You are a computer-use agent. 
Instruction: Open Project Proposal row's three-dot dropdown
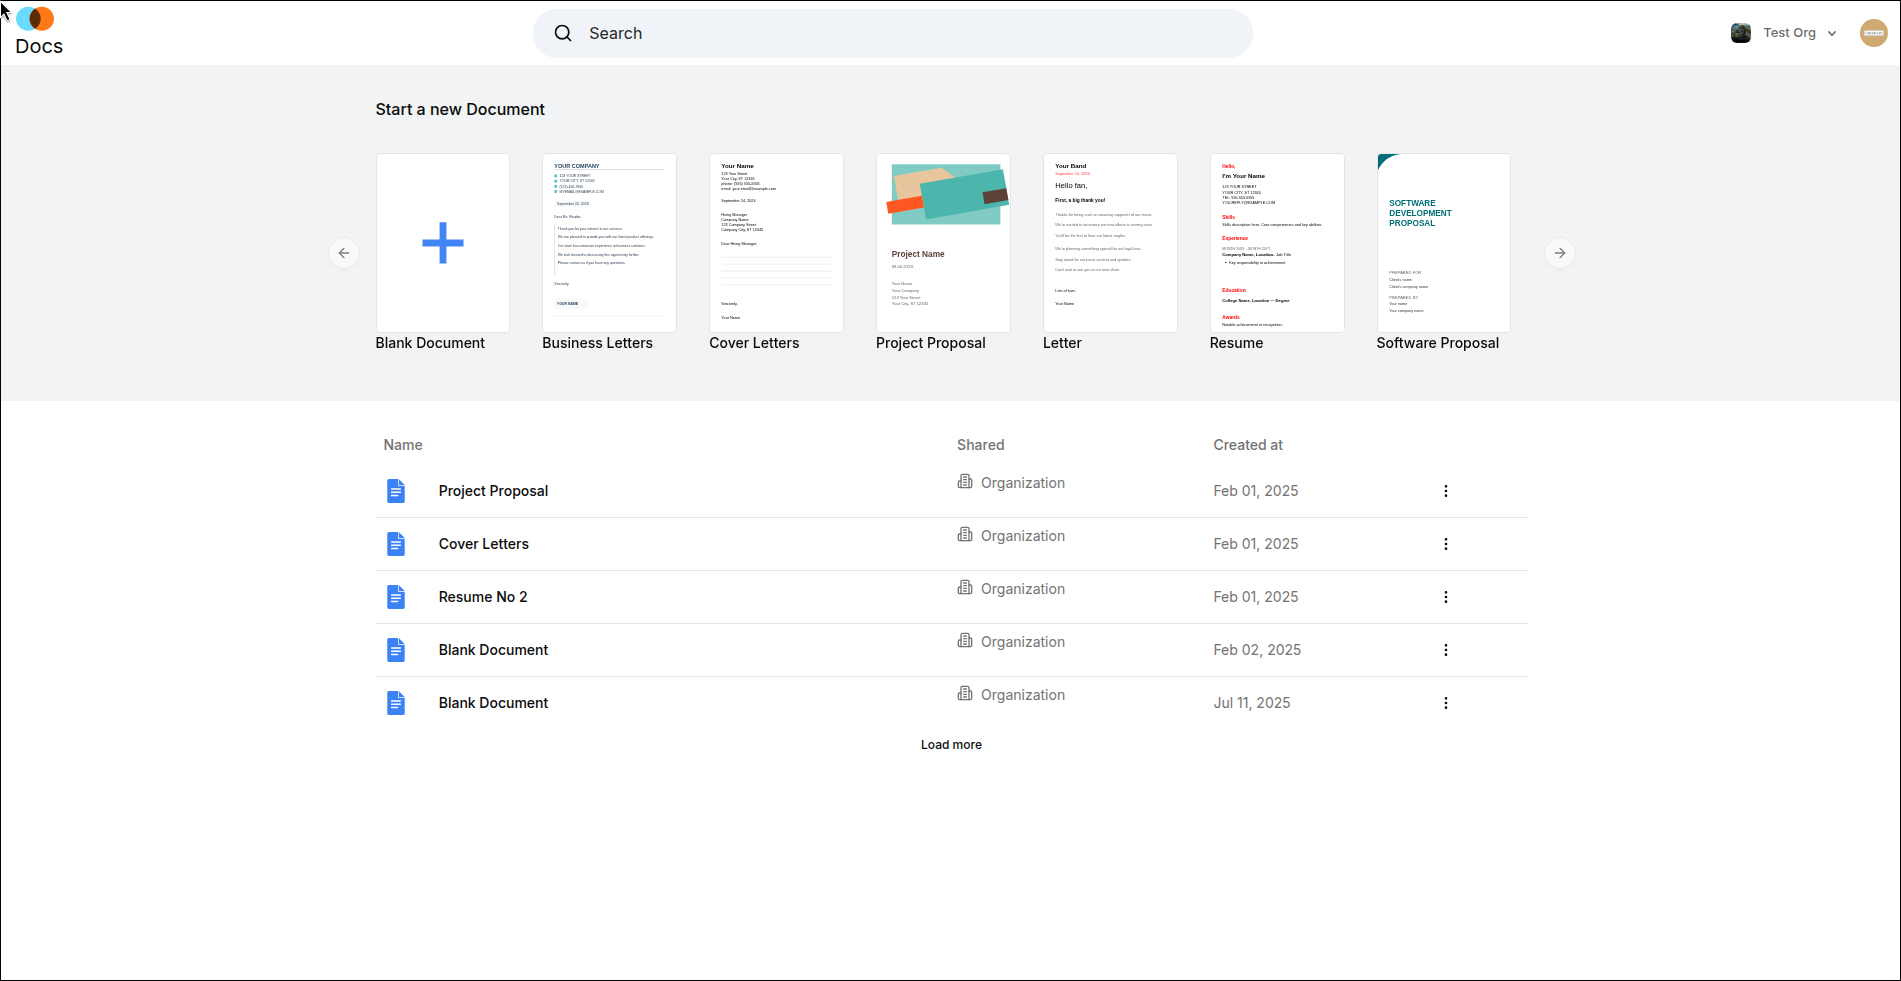tap(1445, 490)
